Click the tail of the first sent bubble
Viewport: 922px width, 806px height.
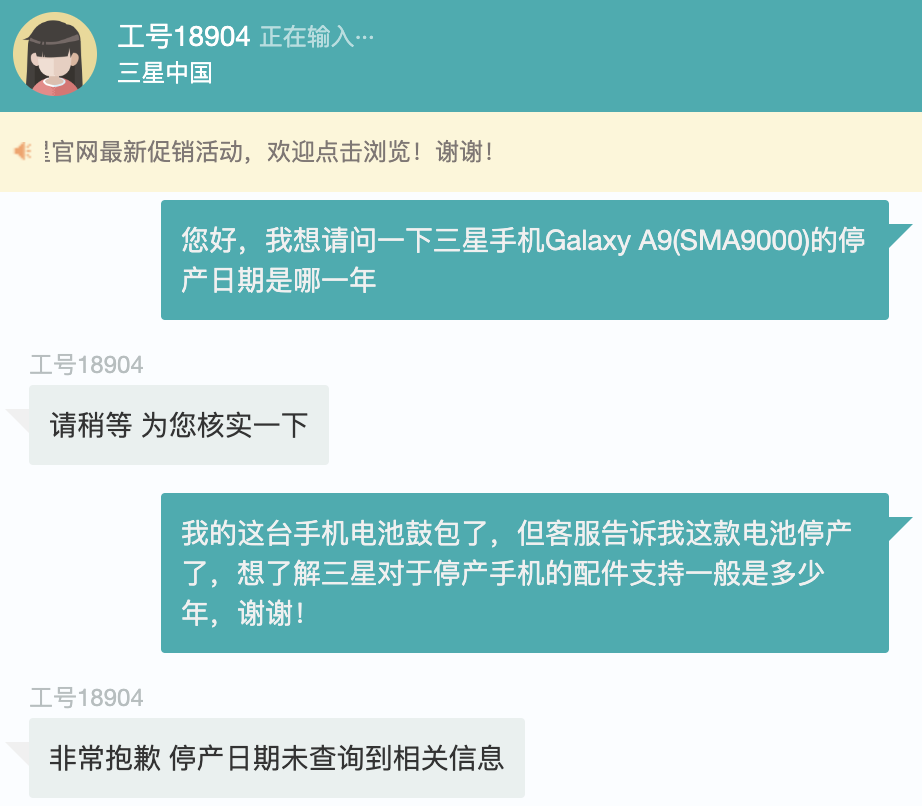pos(900,235)
